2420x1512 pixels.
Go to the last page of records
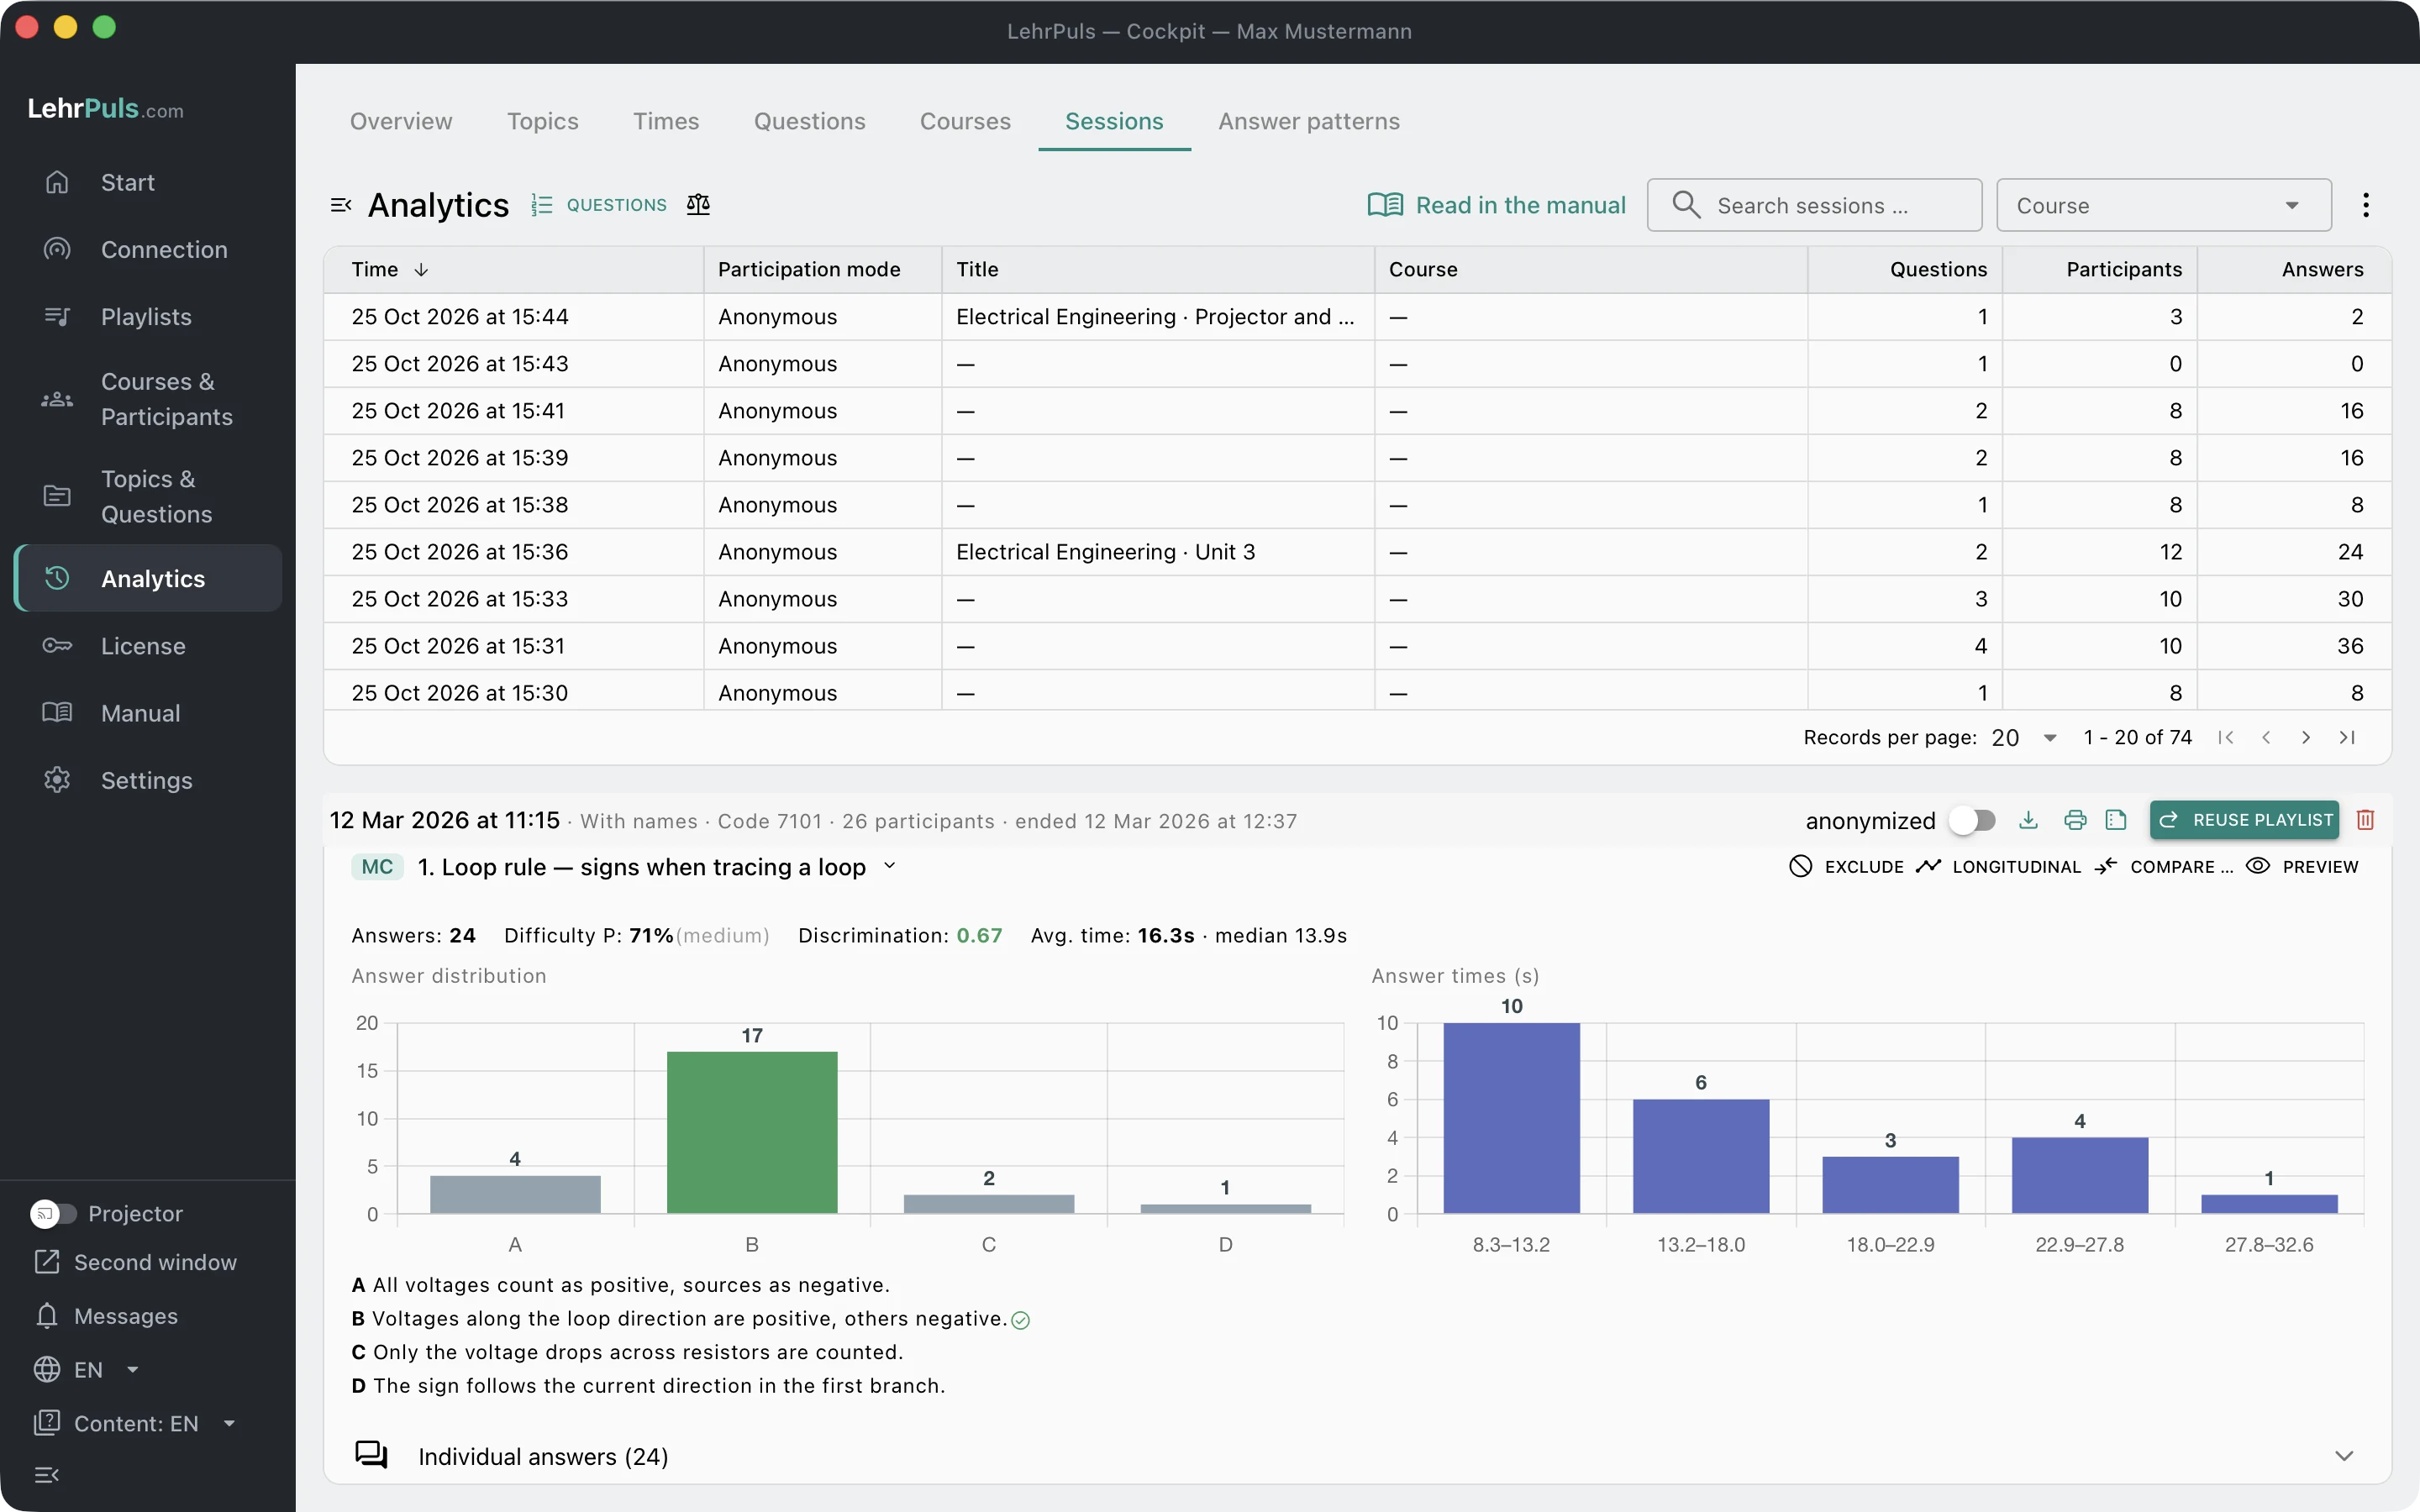2347,737
